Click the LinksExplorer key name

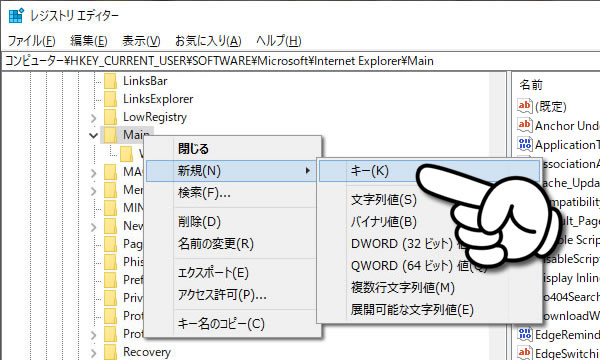[x=158, y=99]
